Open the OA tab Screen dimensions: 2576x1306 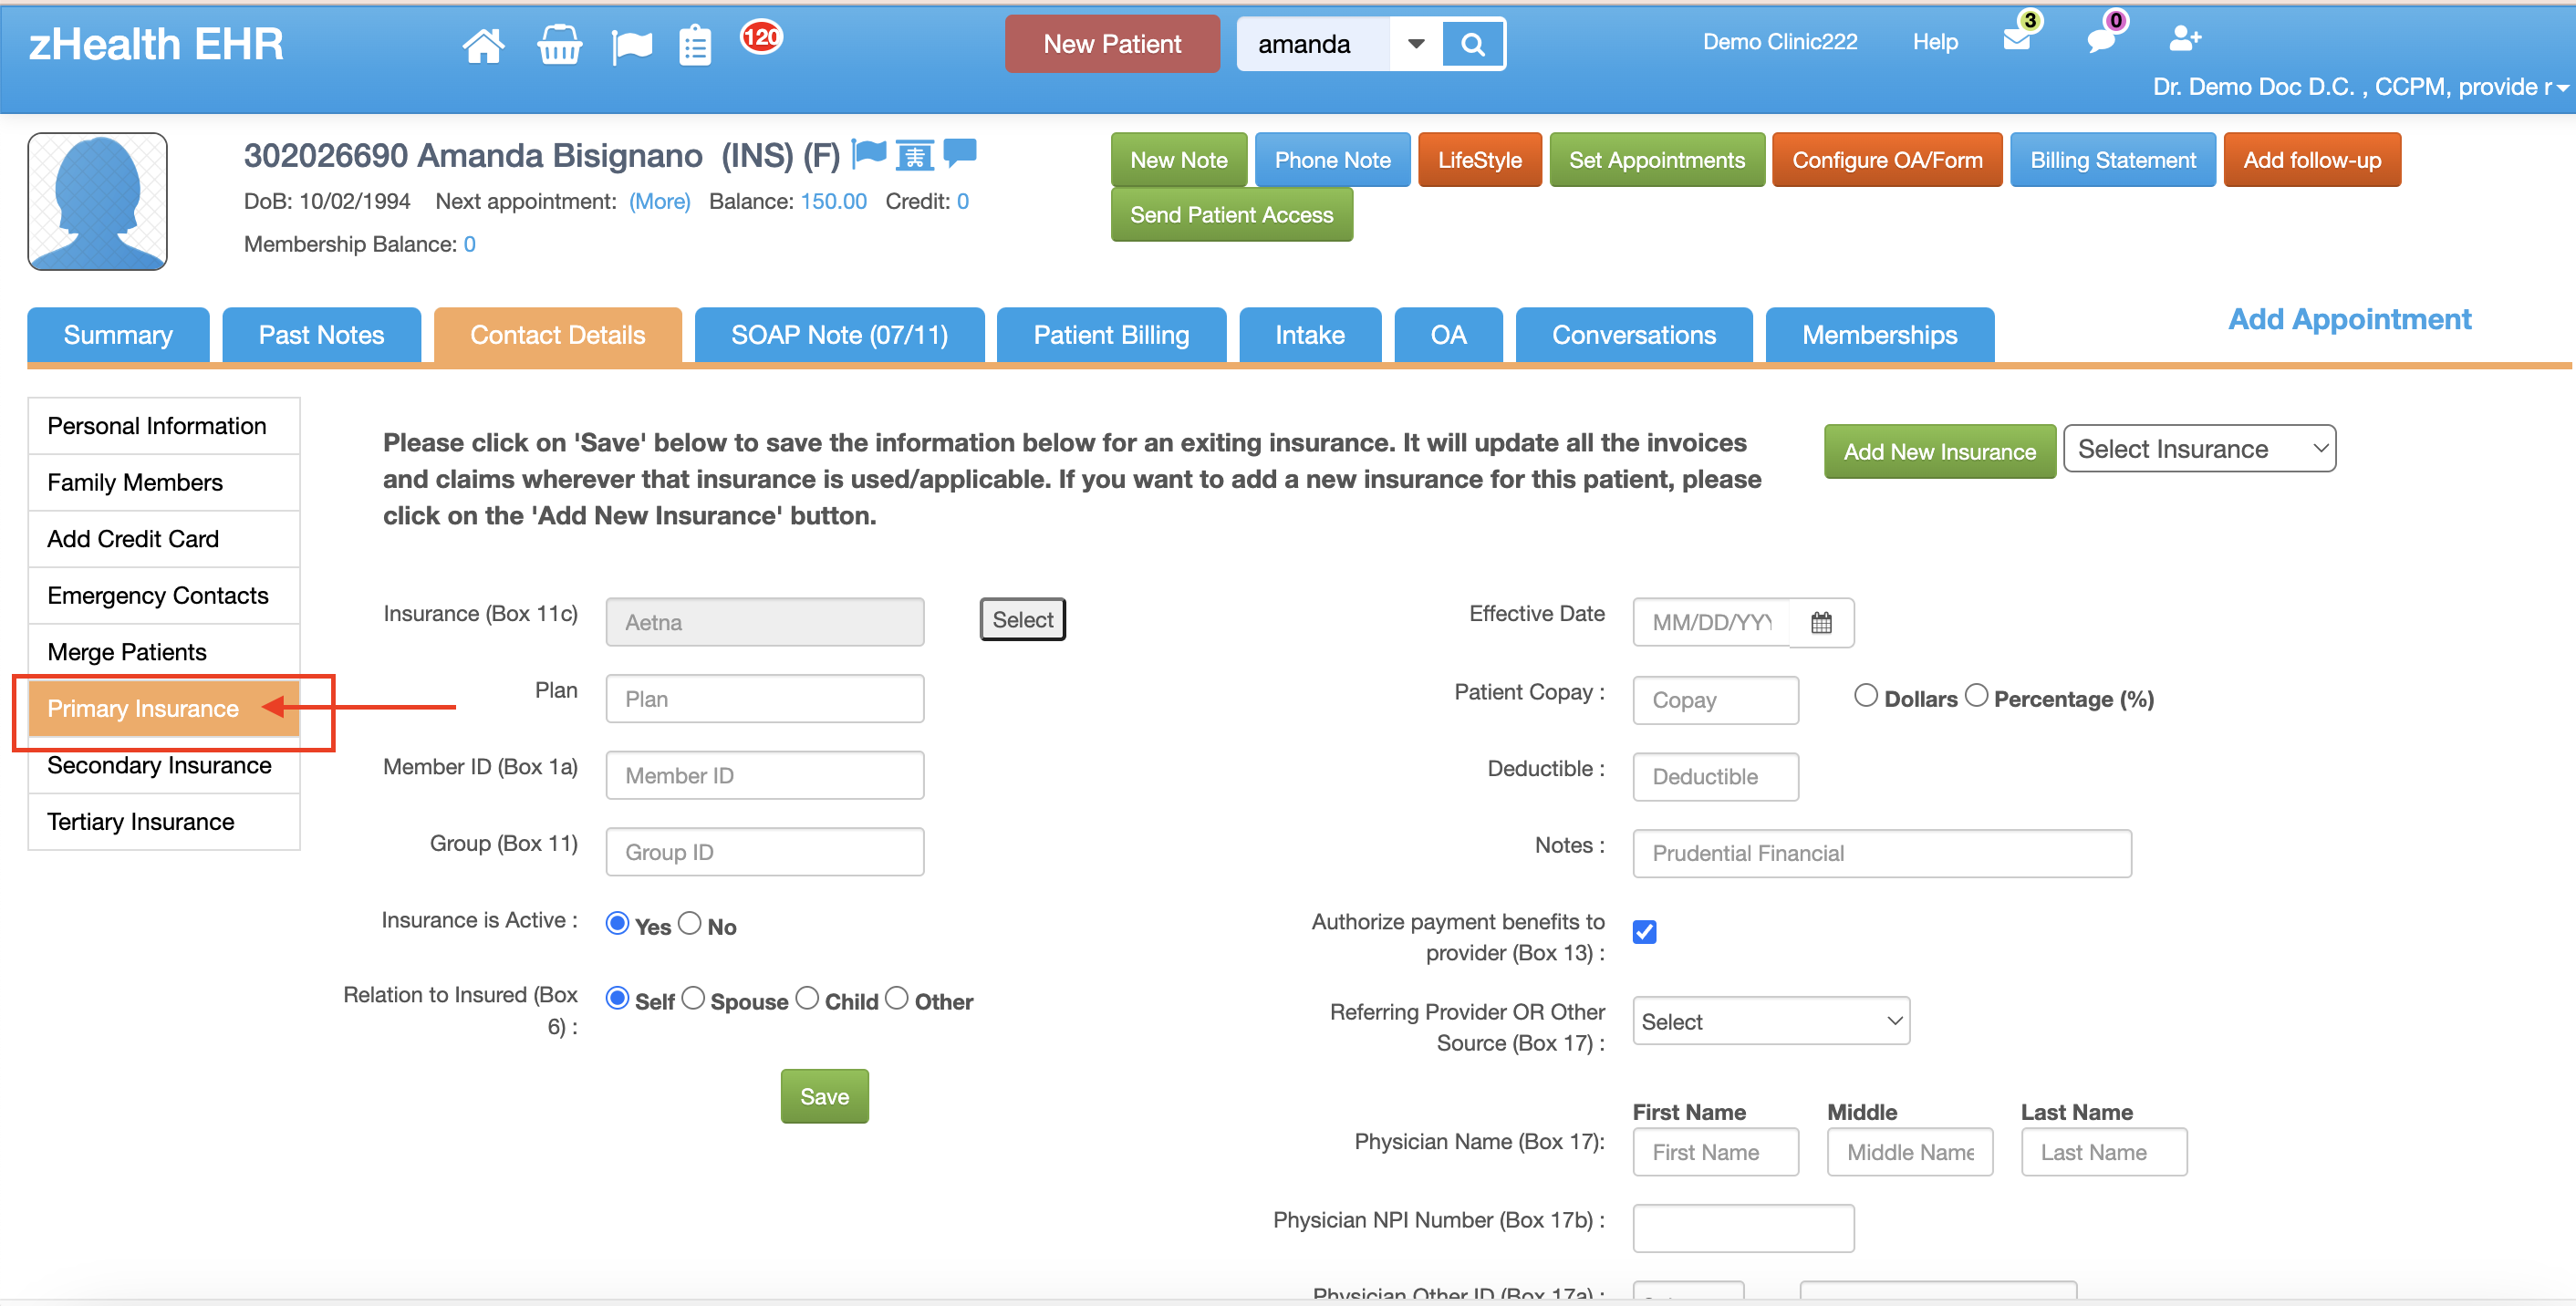point(1448,335)
